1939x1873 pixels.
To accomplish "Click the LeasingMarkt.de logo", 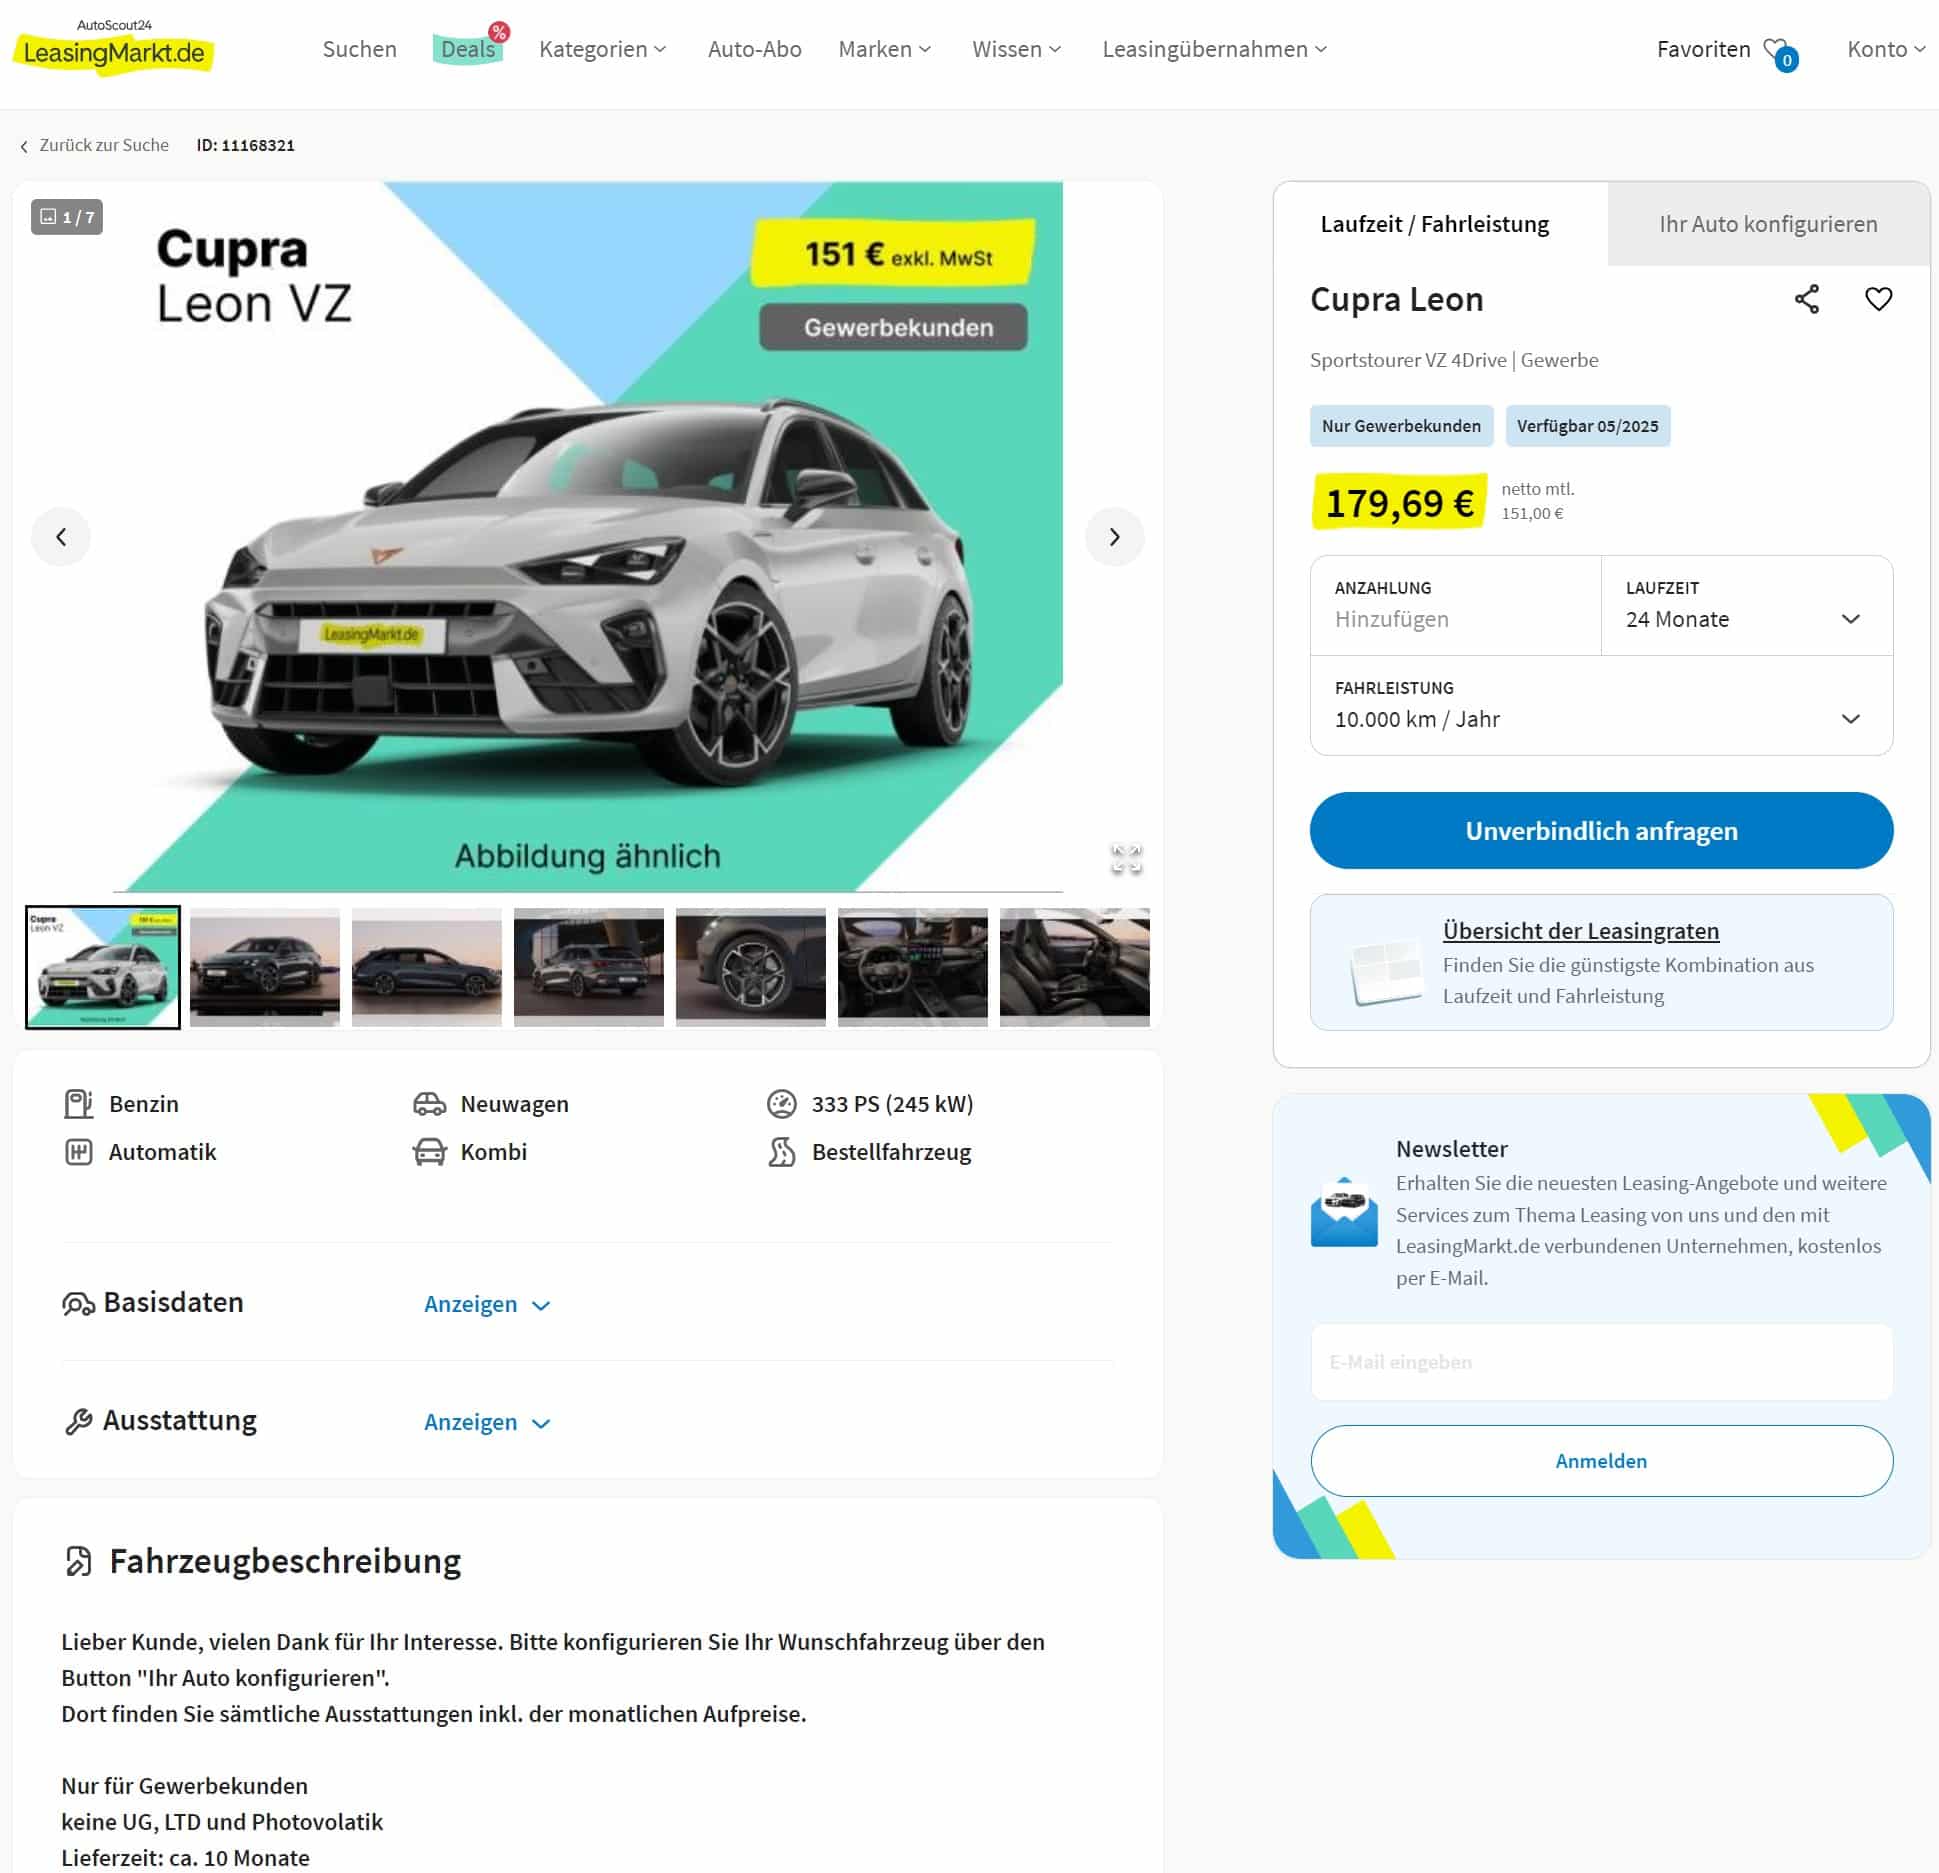I will [x=114, y=48].
